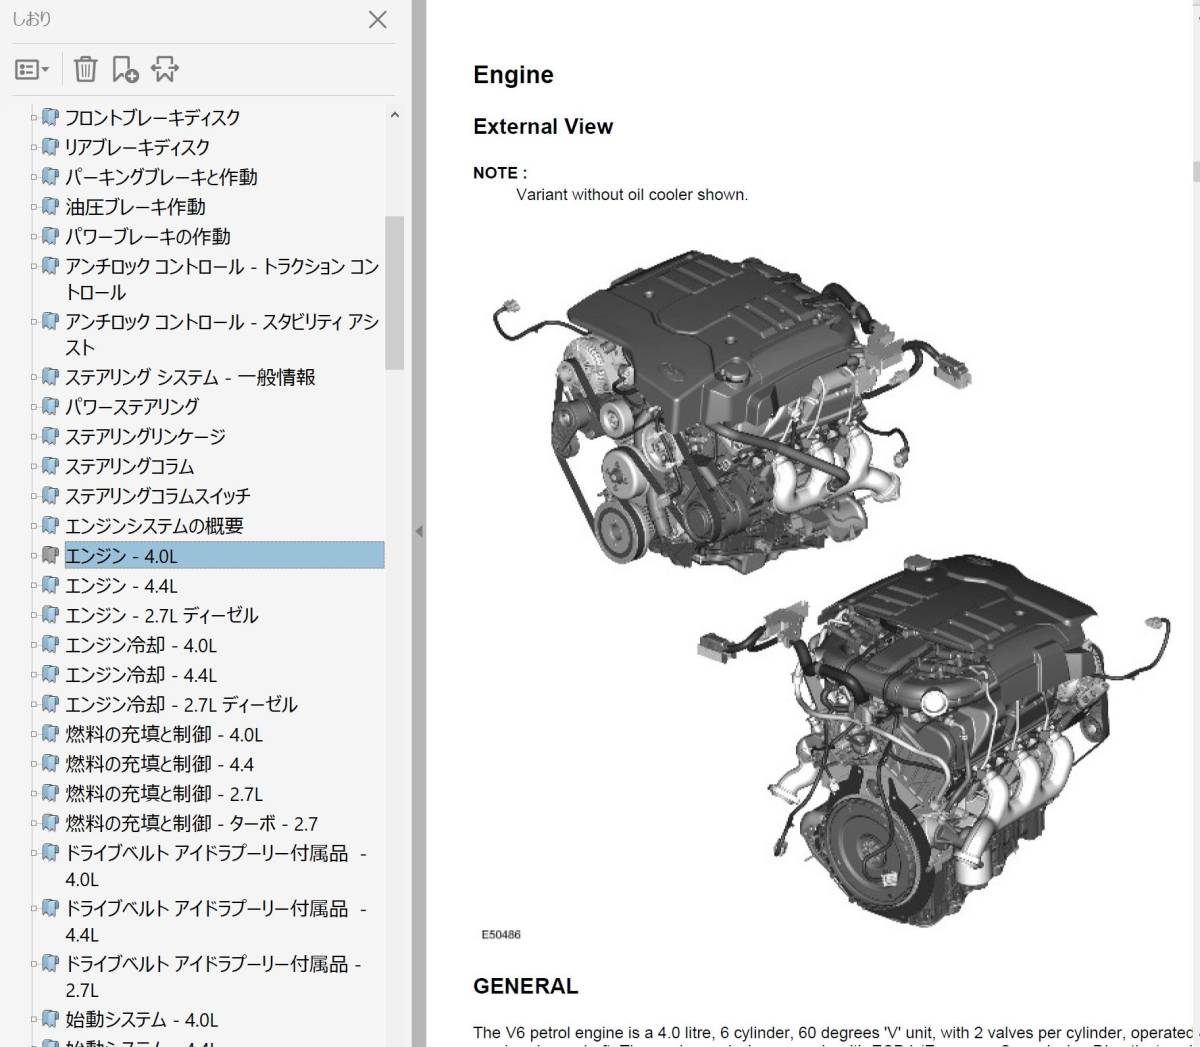Open bookmark ステアリングコラムスイッチ
1200x1047 pixels.
(158, 496)
